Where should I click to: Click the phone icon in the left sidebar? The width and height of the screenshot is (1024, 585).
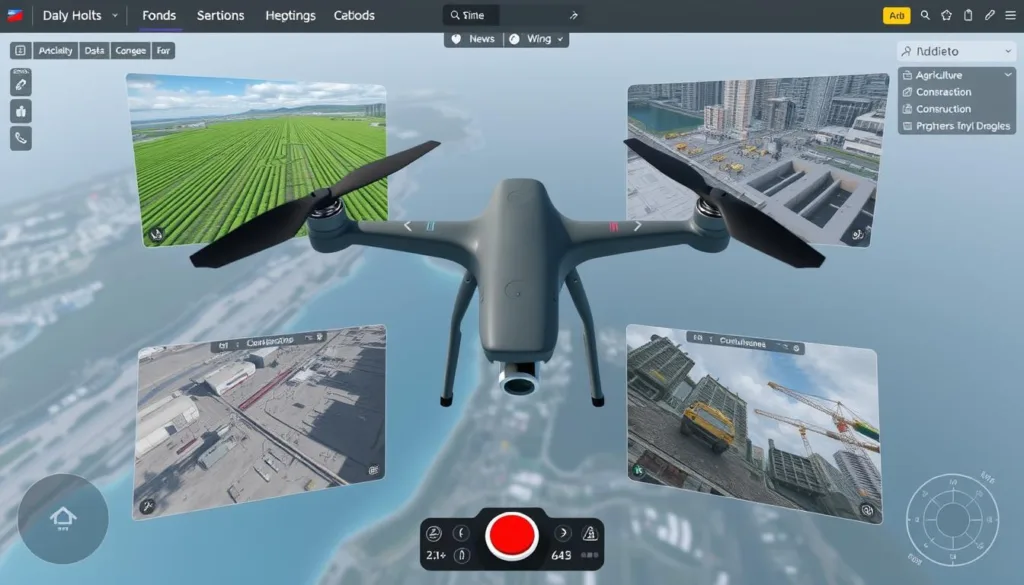point(21,138)
